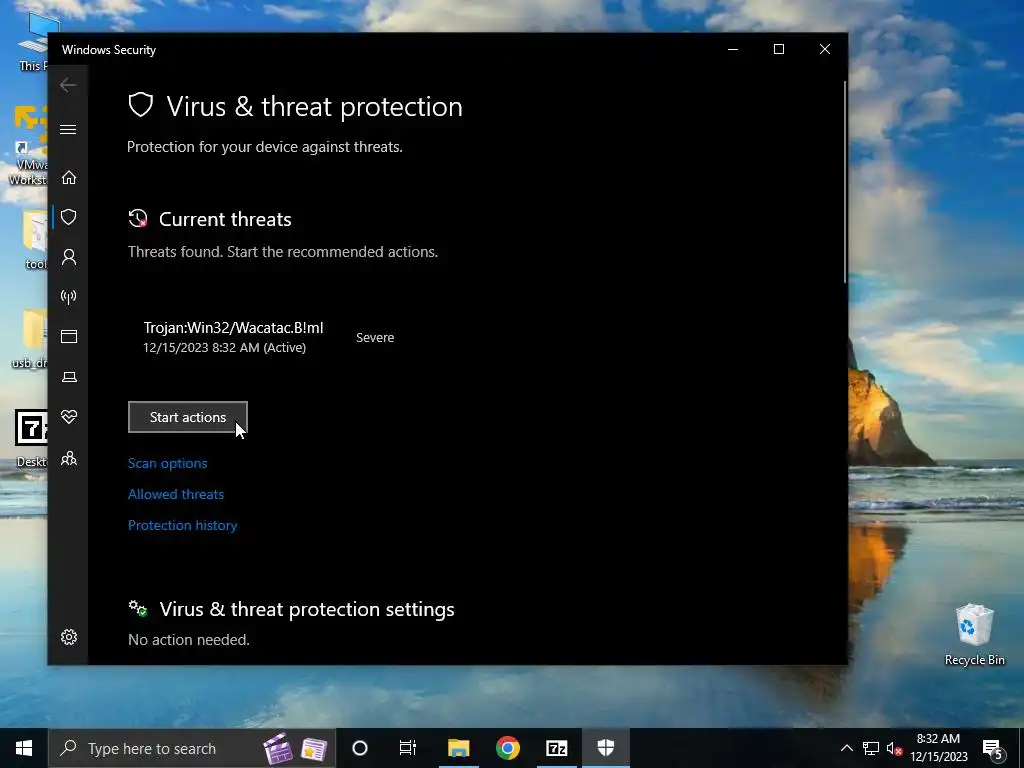Open Device security from the sidebar
This screenshot has width=1024, height=768.
[69, 377]
